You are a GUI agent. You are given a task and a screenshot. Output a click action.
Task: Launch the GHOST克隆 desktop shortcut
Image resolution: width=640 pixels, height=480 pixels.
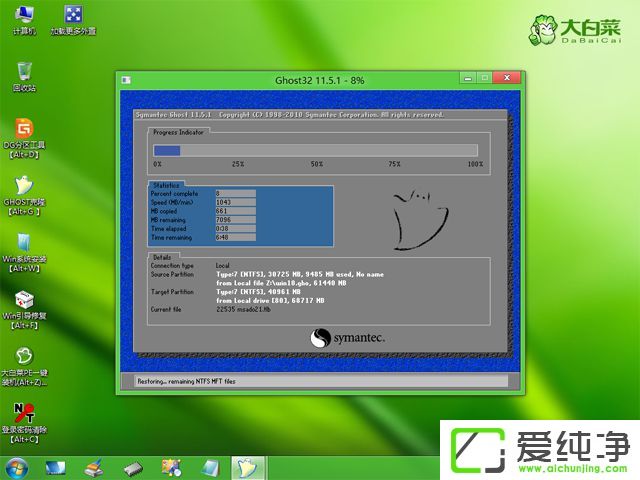point(24,188)
